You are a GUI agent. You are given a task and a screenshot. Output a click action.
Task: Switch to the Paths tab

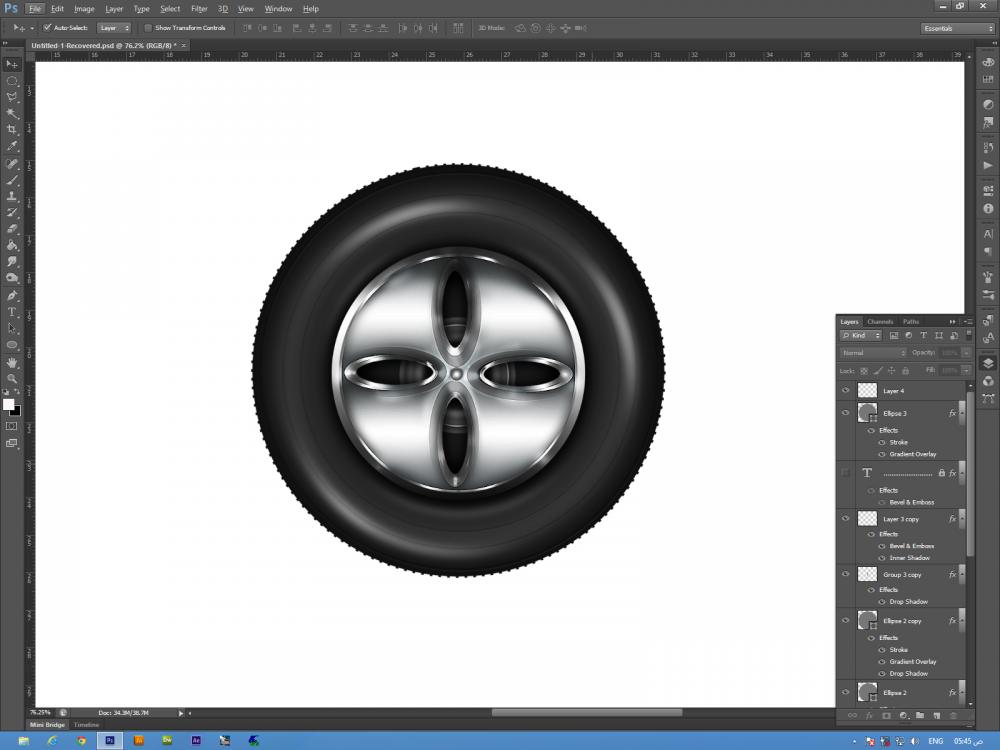[911, 321]
